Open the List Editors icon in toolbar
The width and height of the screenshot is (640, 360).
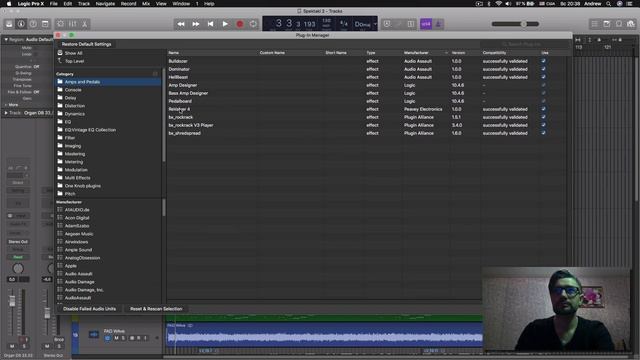595,24
